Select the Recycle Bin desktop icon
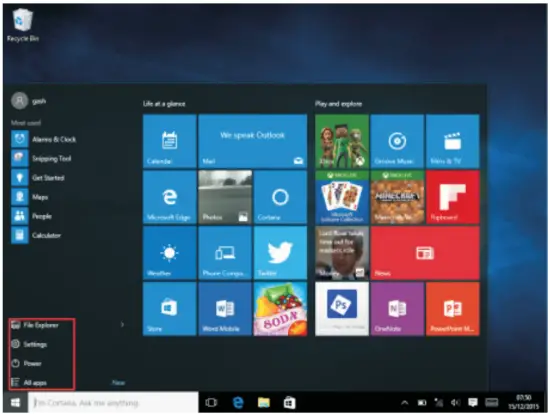The image size is (550, 414). click(x=22, y=25)
